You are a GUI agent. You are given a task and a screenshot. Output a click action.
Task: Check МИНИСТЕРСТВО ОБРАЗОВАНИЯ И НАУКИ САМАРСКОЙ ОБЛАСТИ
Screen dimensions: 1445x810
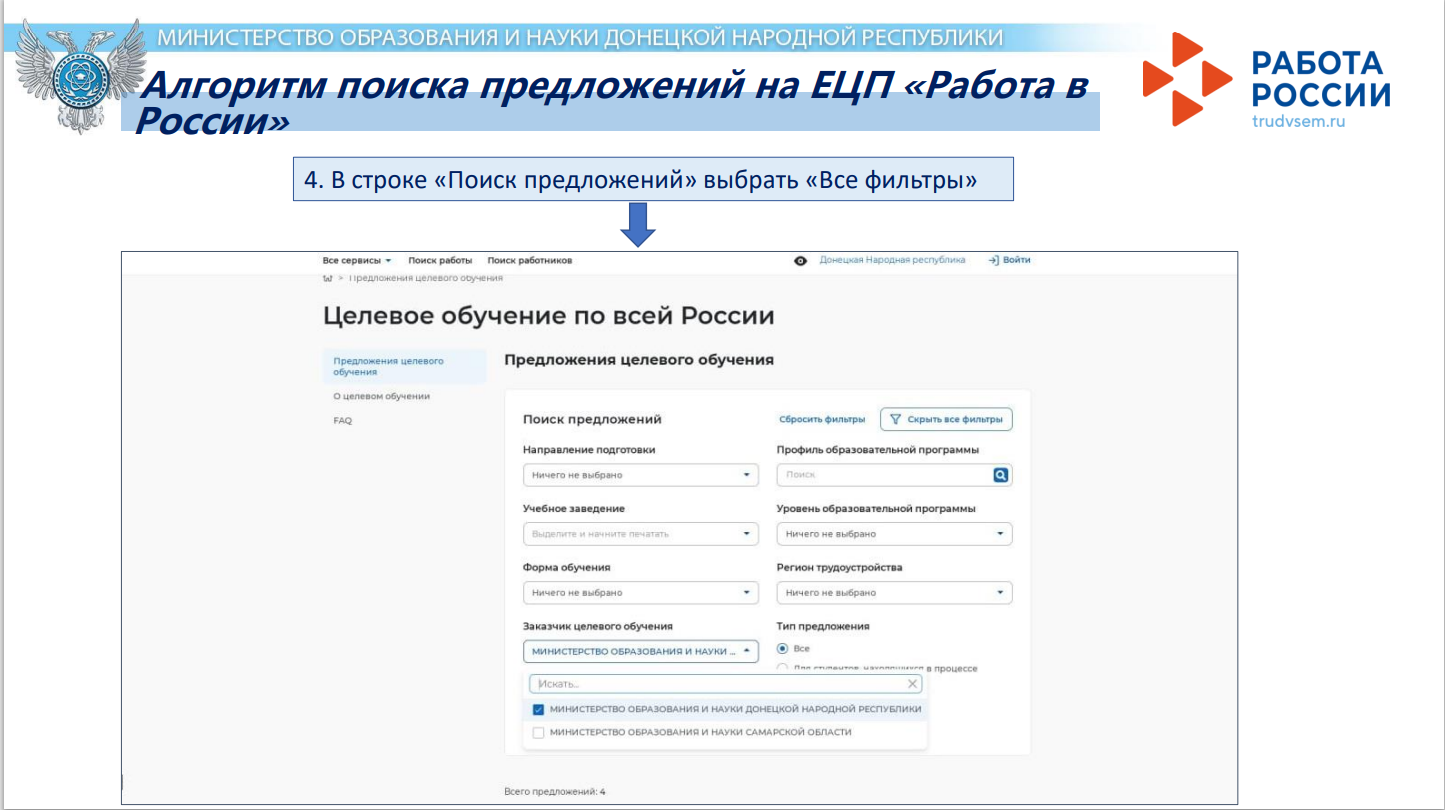[539, 733]
